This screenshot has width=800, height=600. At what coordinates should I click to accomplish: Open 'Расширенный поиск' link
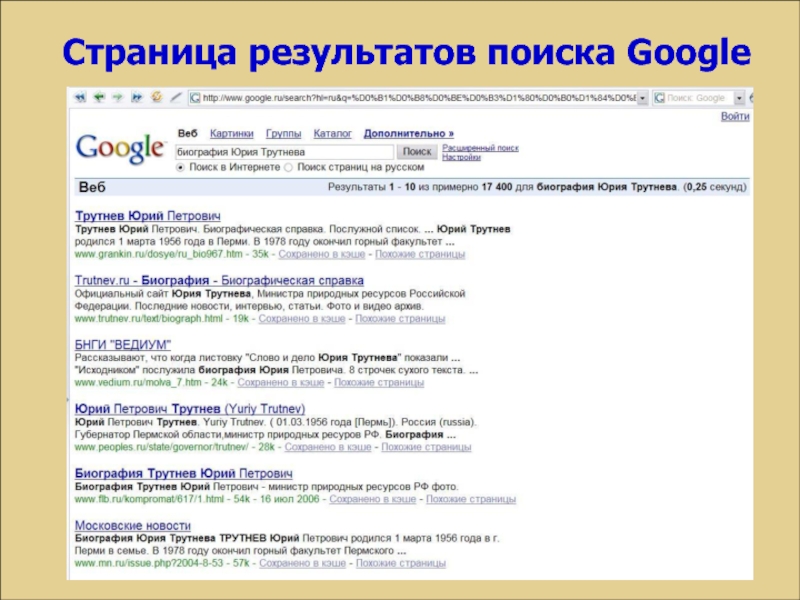480,148
